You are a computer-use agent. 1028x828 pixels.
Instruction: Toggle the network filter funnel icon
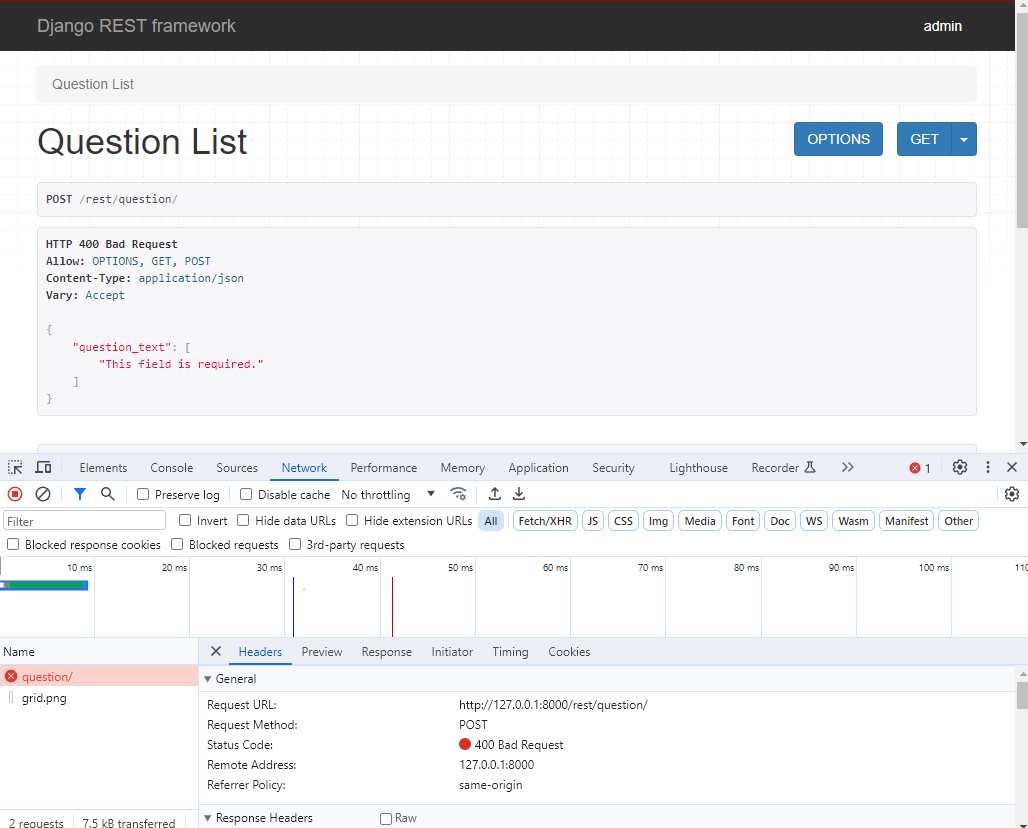[x=80, y=494]
